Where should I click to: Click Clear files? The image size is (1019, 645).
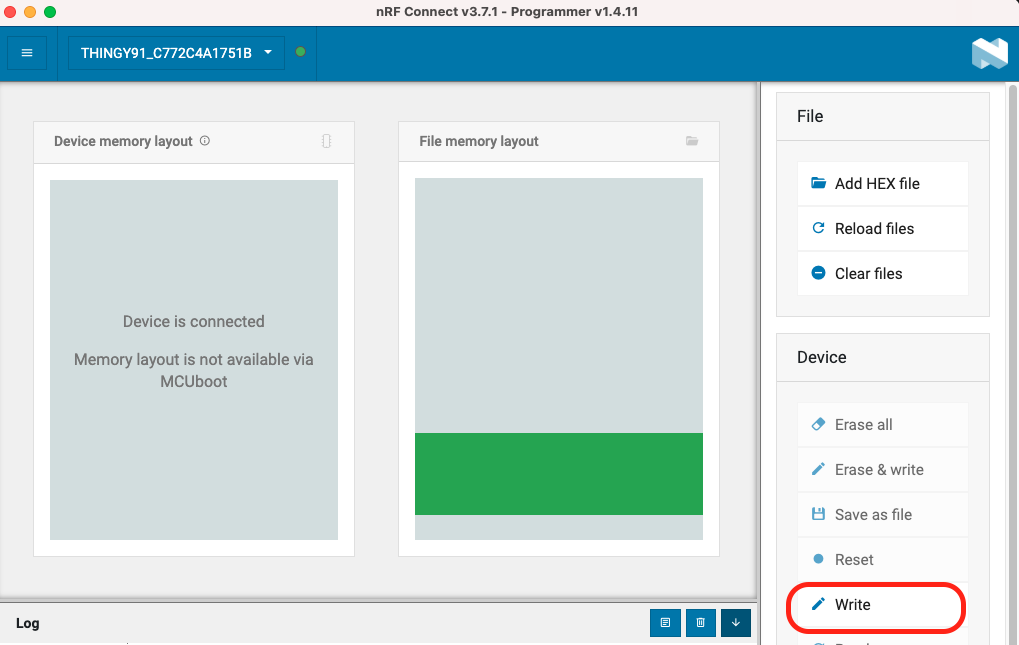[x=883, y=273]
